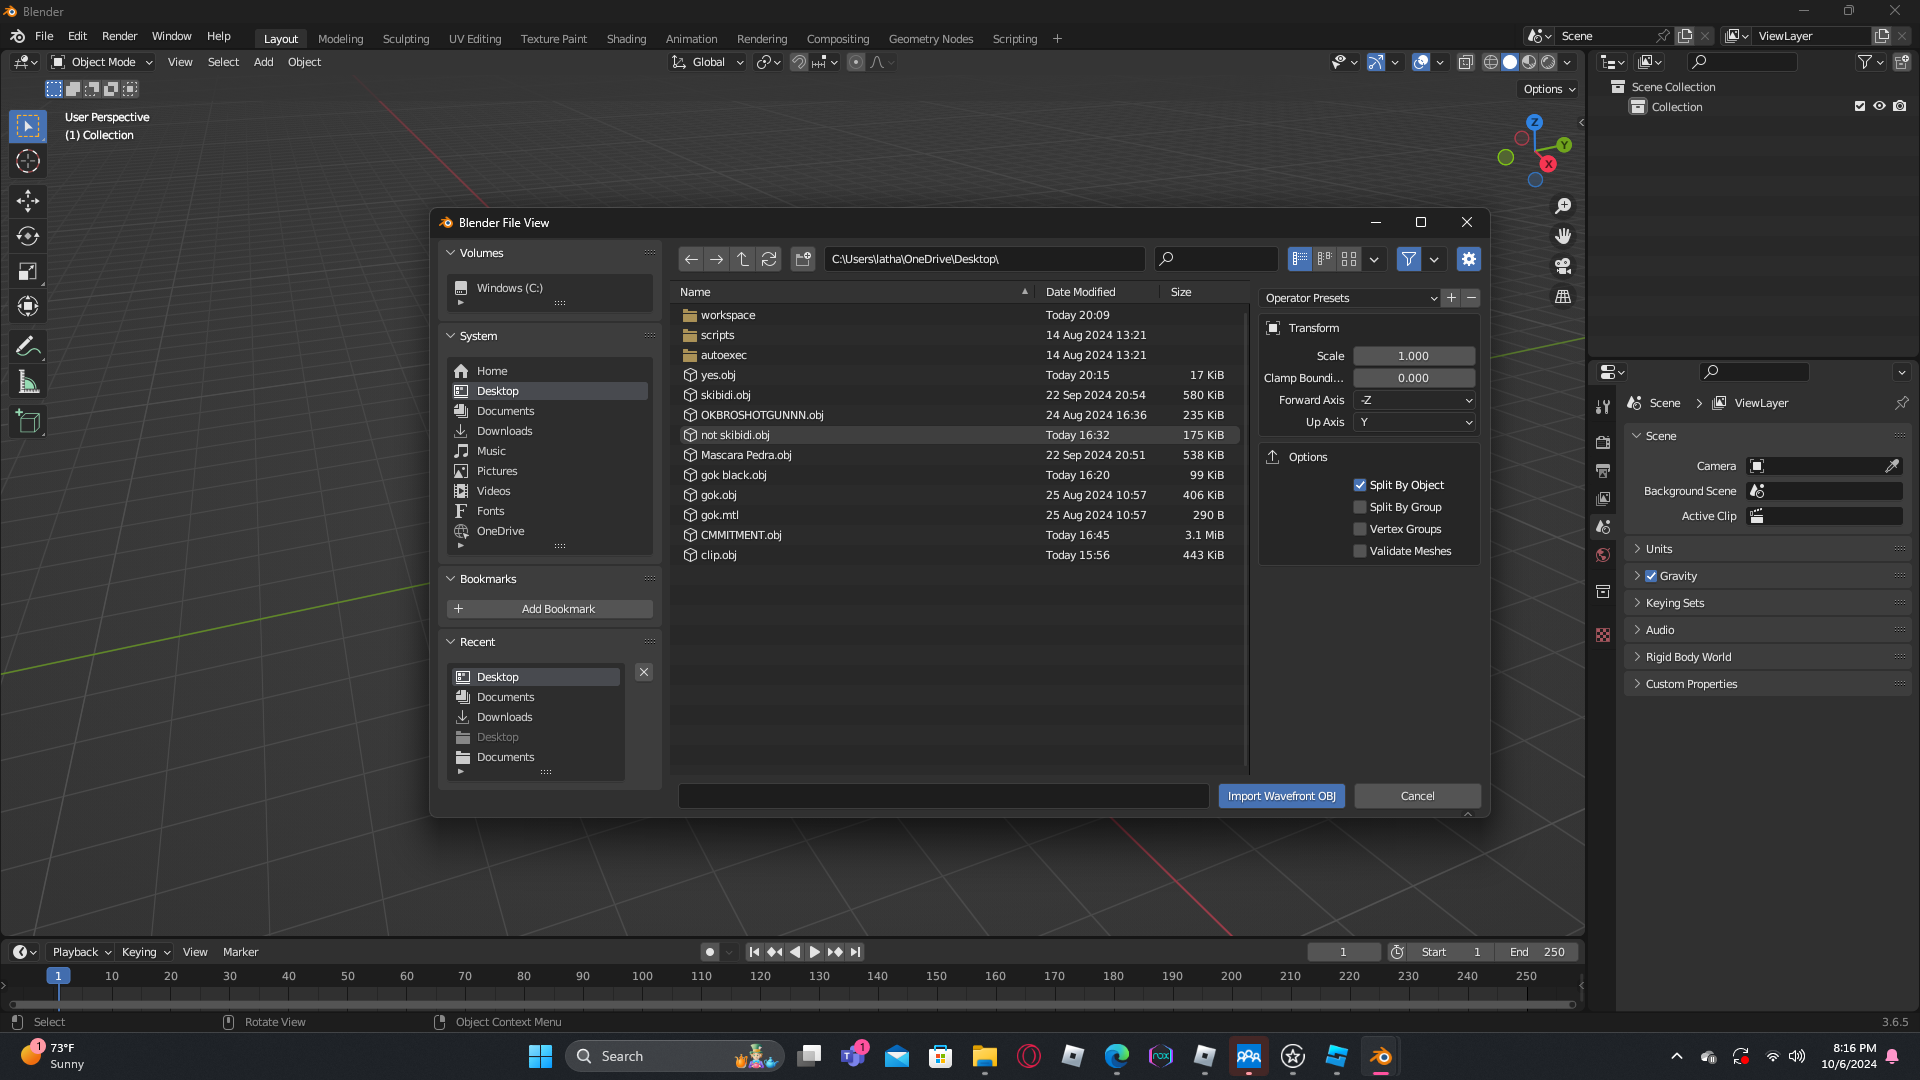The width and height of the screenshot is (1920, 1080).
Task: Click the Measure tool icon
Action: pyautogui.click(x=28, y=383)
